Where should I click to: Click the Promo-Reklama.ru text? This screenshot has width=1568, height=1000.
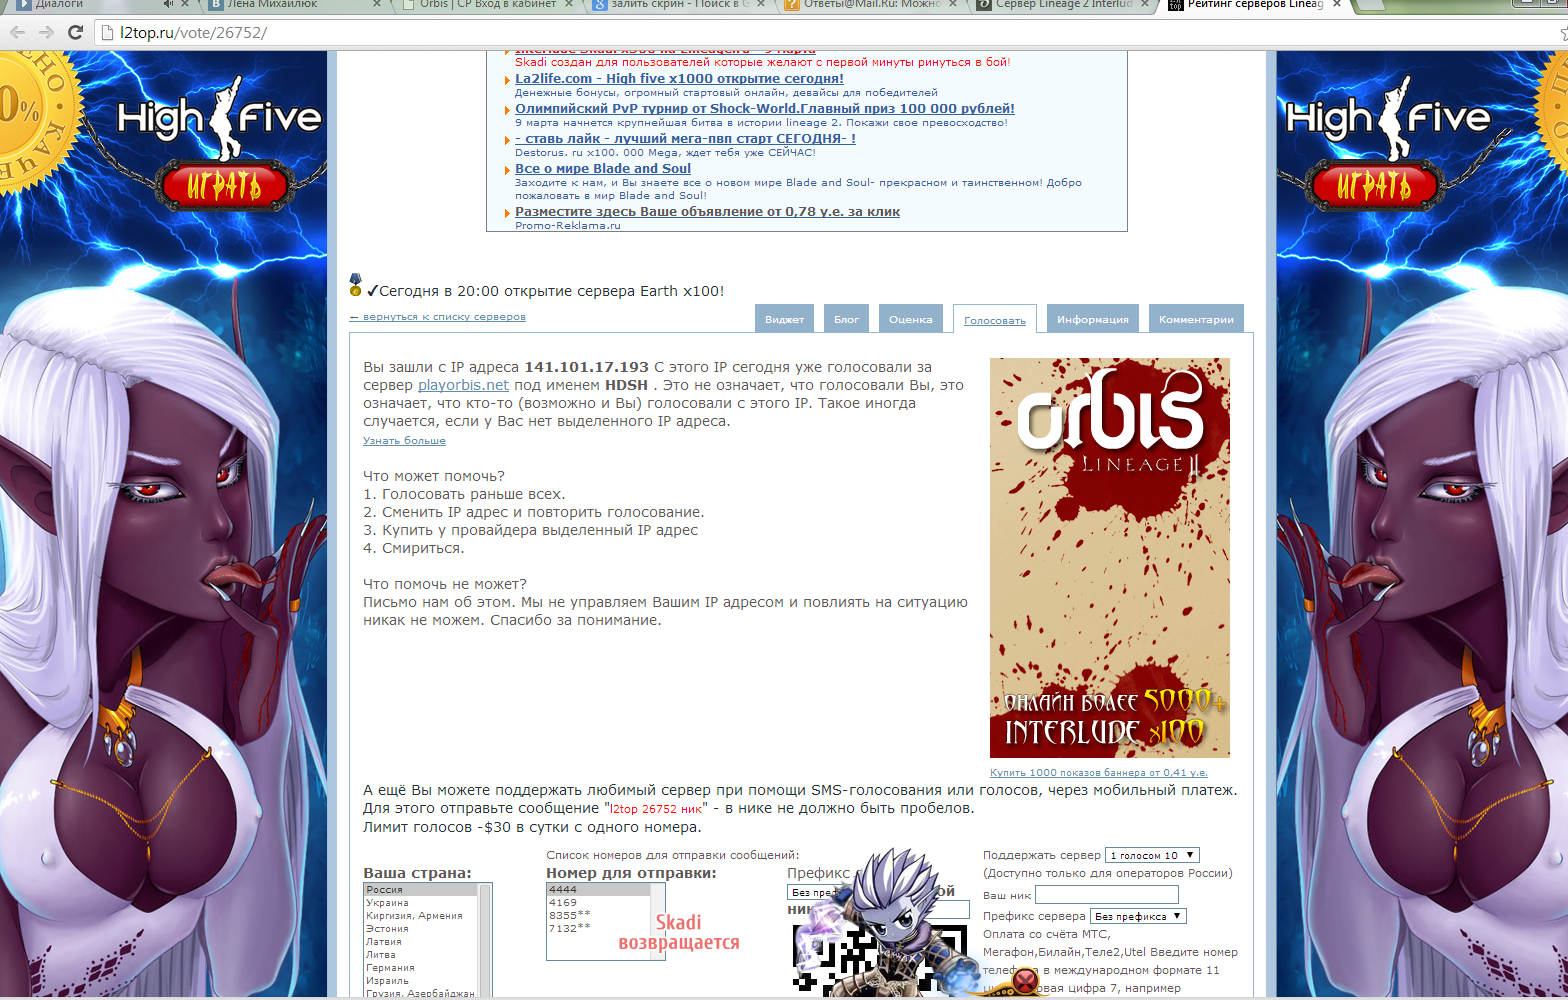coord(567,225)
